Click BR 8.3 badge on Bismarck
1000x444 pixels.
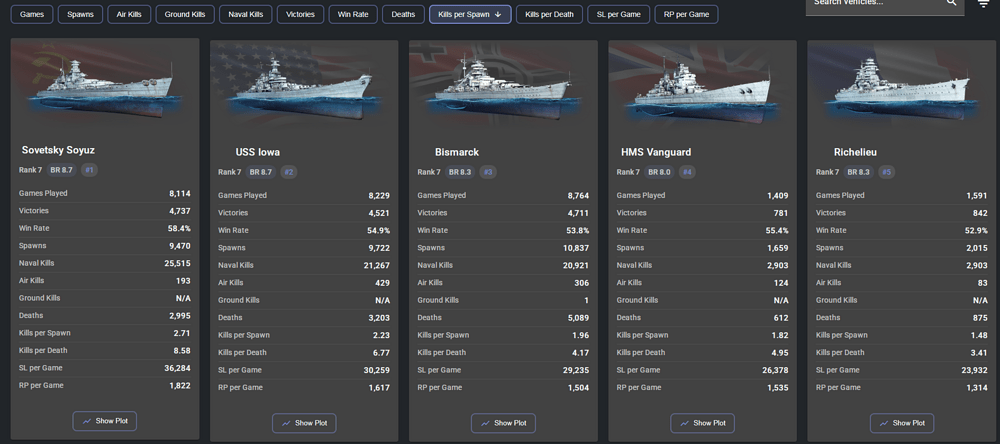point(460,172)
